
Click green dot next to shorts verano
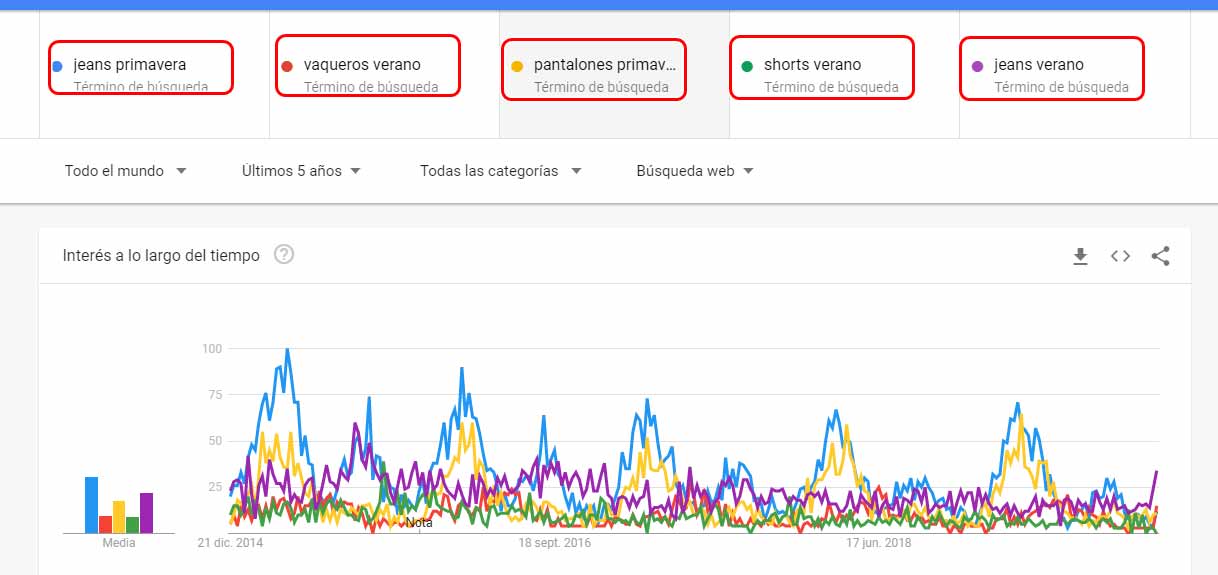(x=747, y=66)
